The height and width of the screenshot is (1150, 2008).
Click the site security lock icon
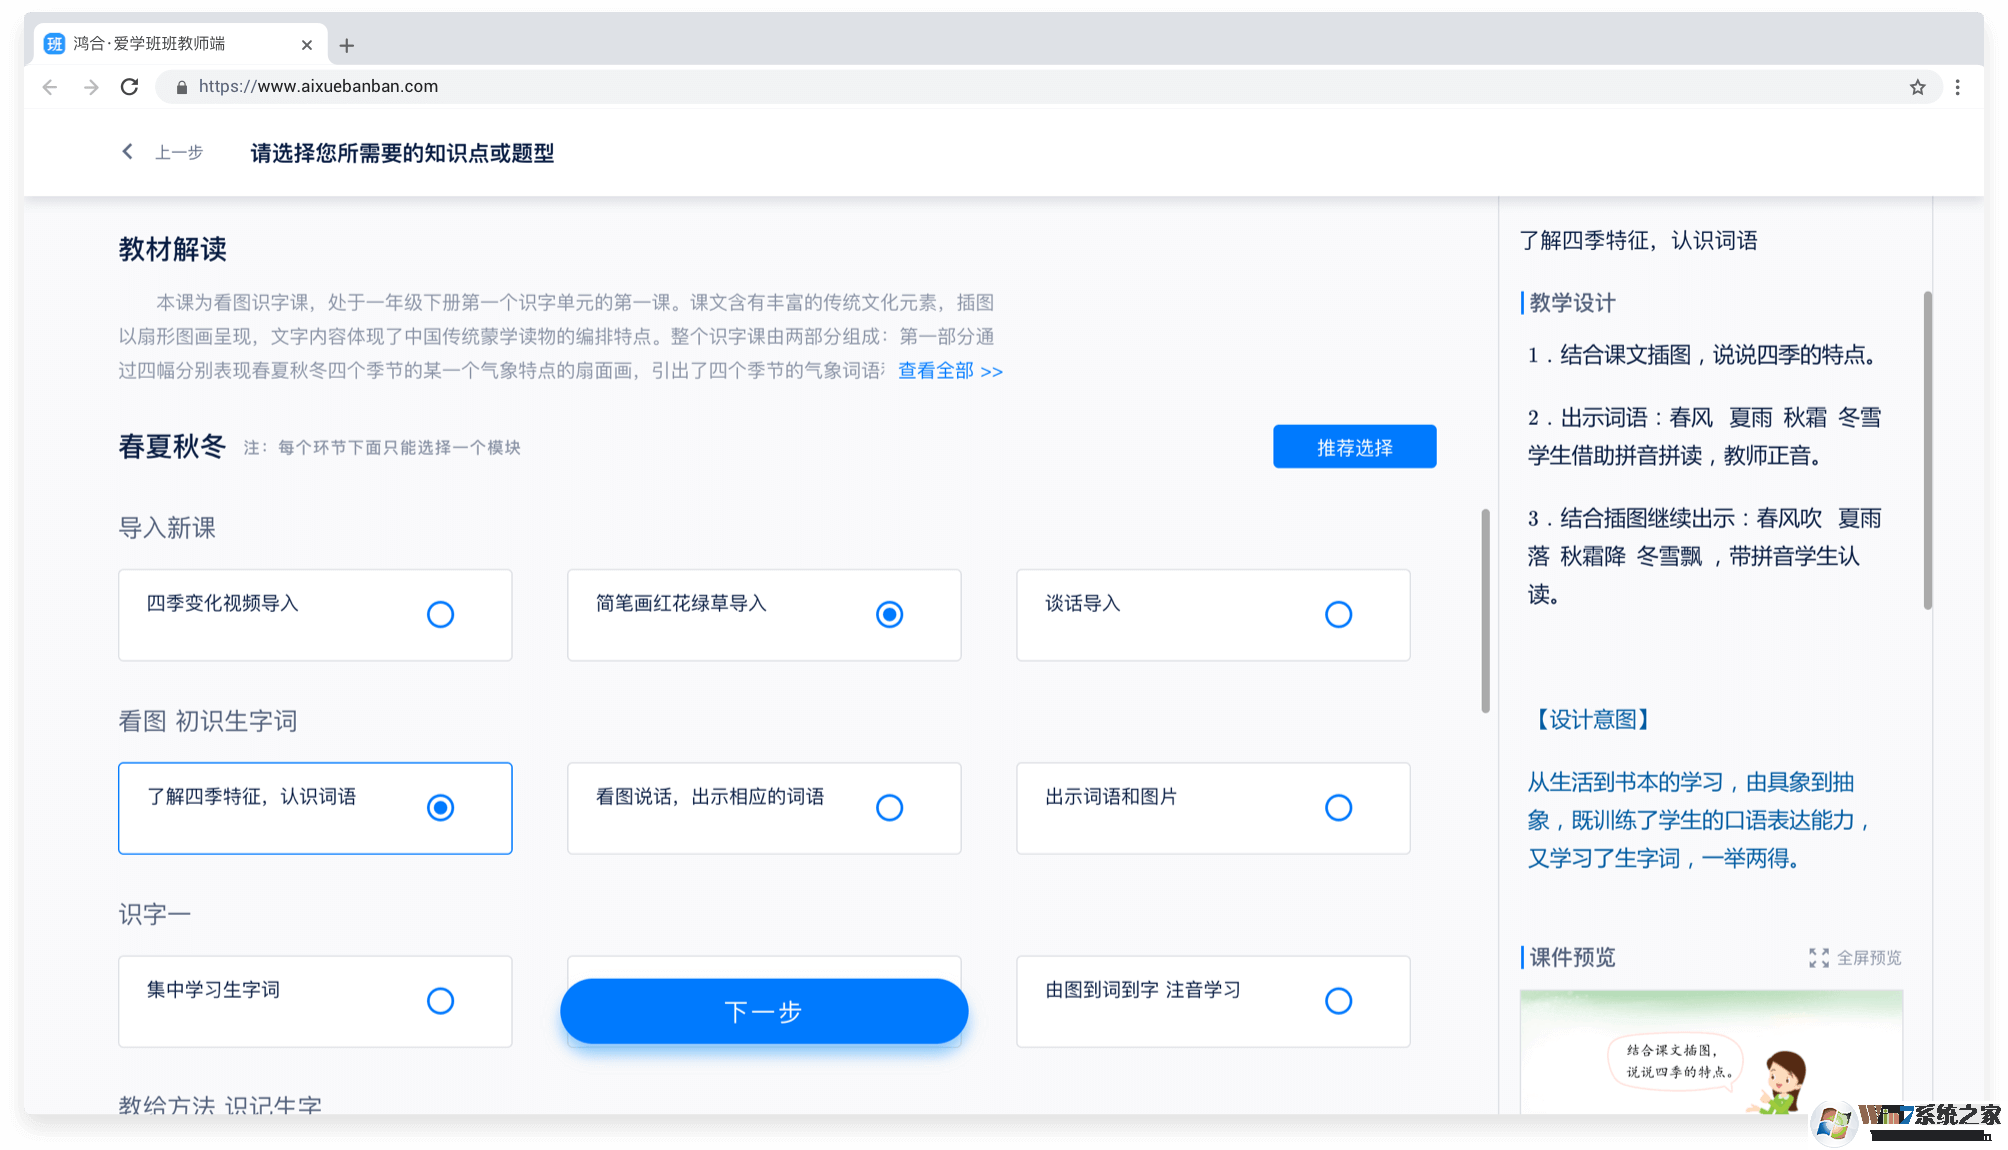[x=181, y=87]
